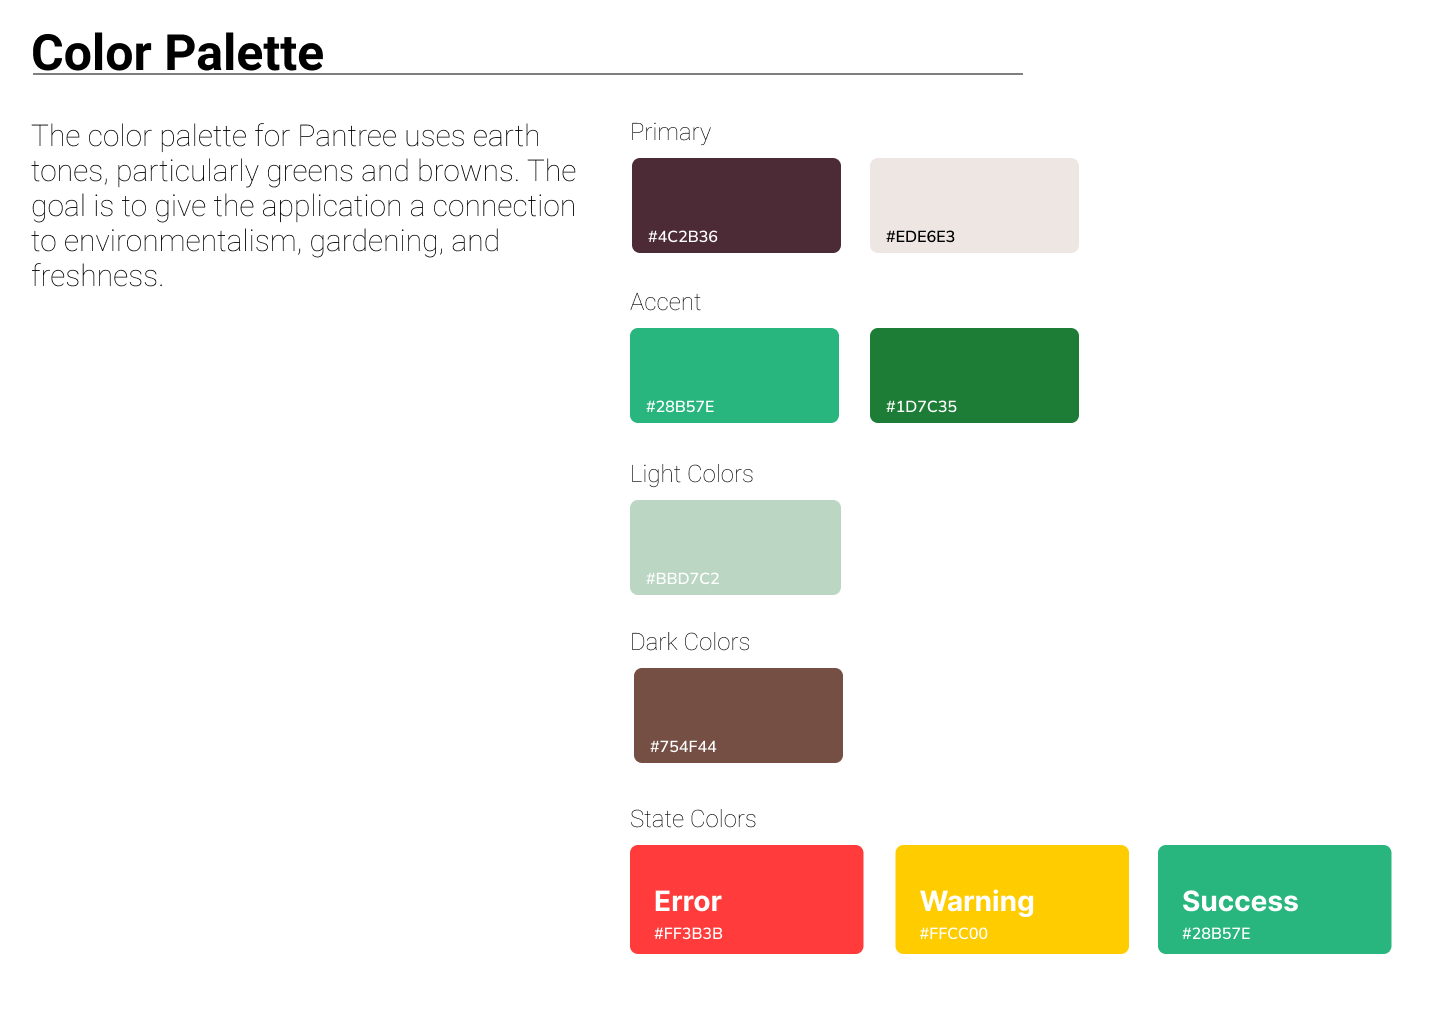The height and width of the screenshot is (1024, 1440).
Task: Select the #EDE6E3 light primary swatch
Action: (x=974, y=205)
